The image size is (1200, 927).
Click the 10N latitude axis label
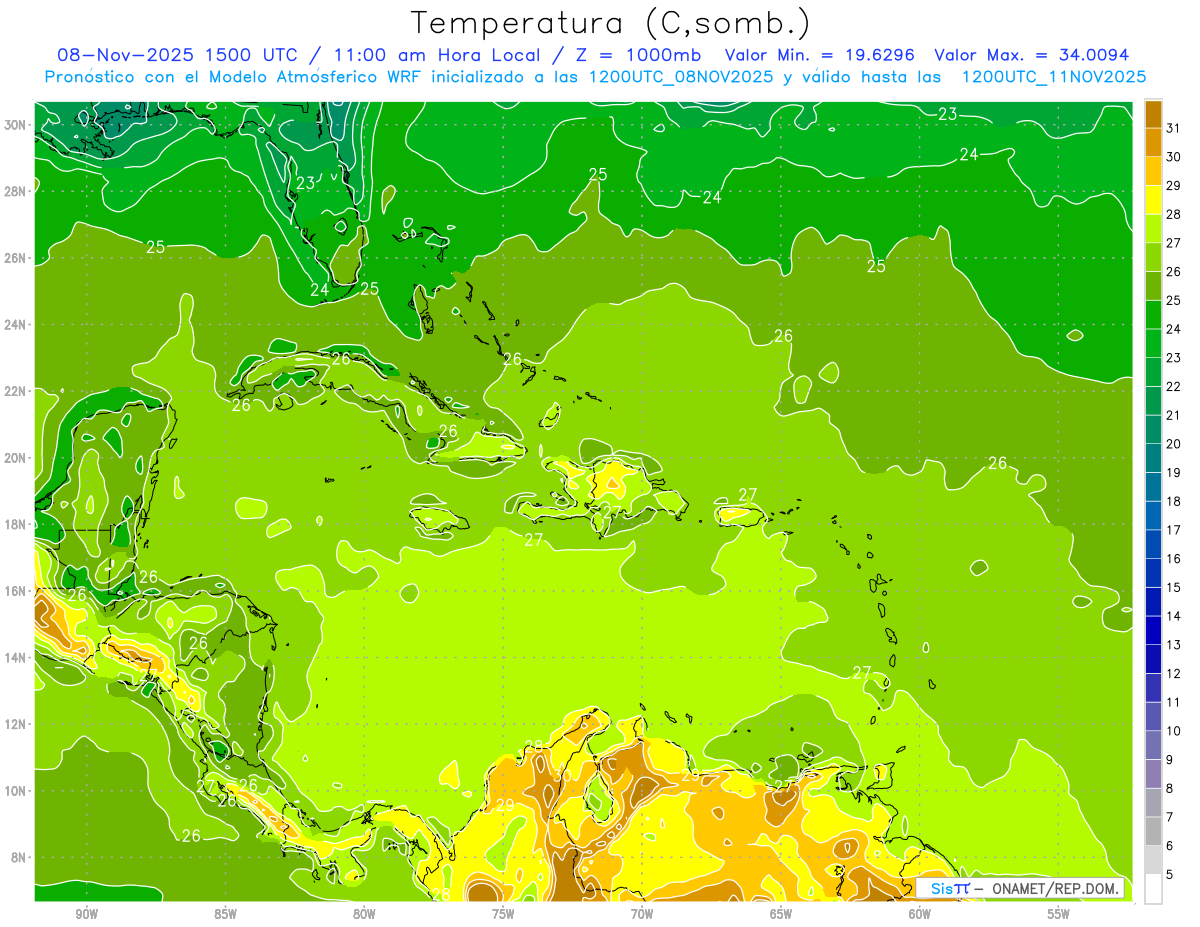pos(15,791)
